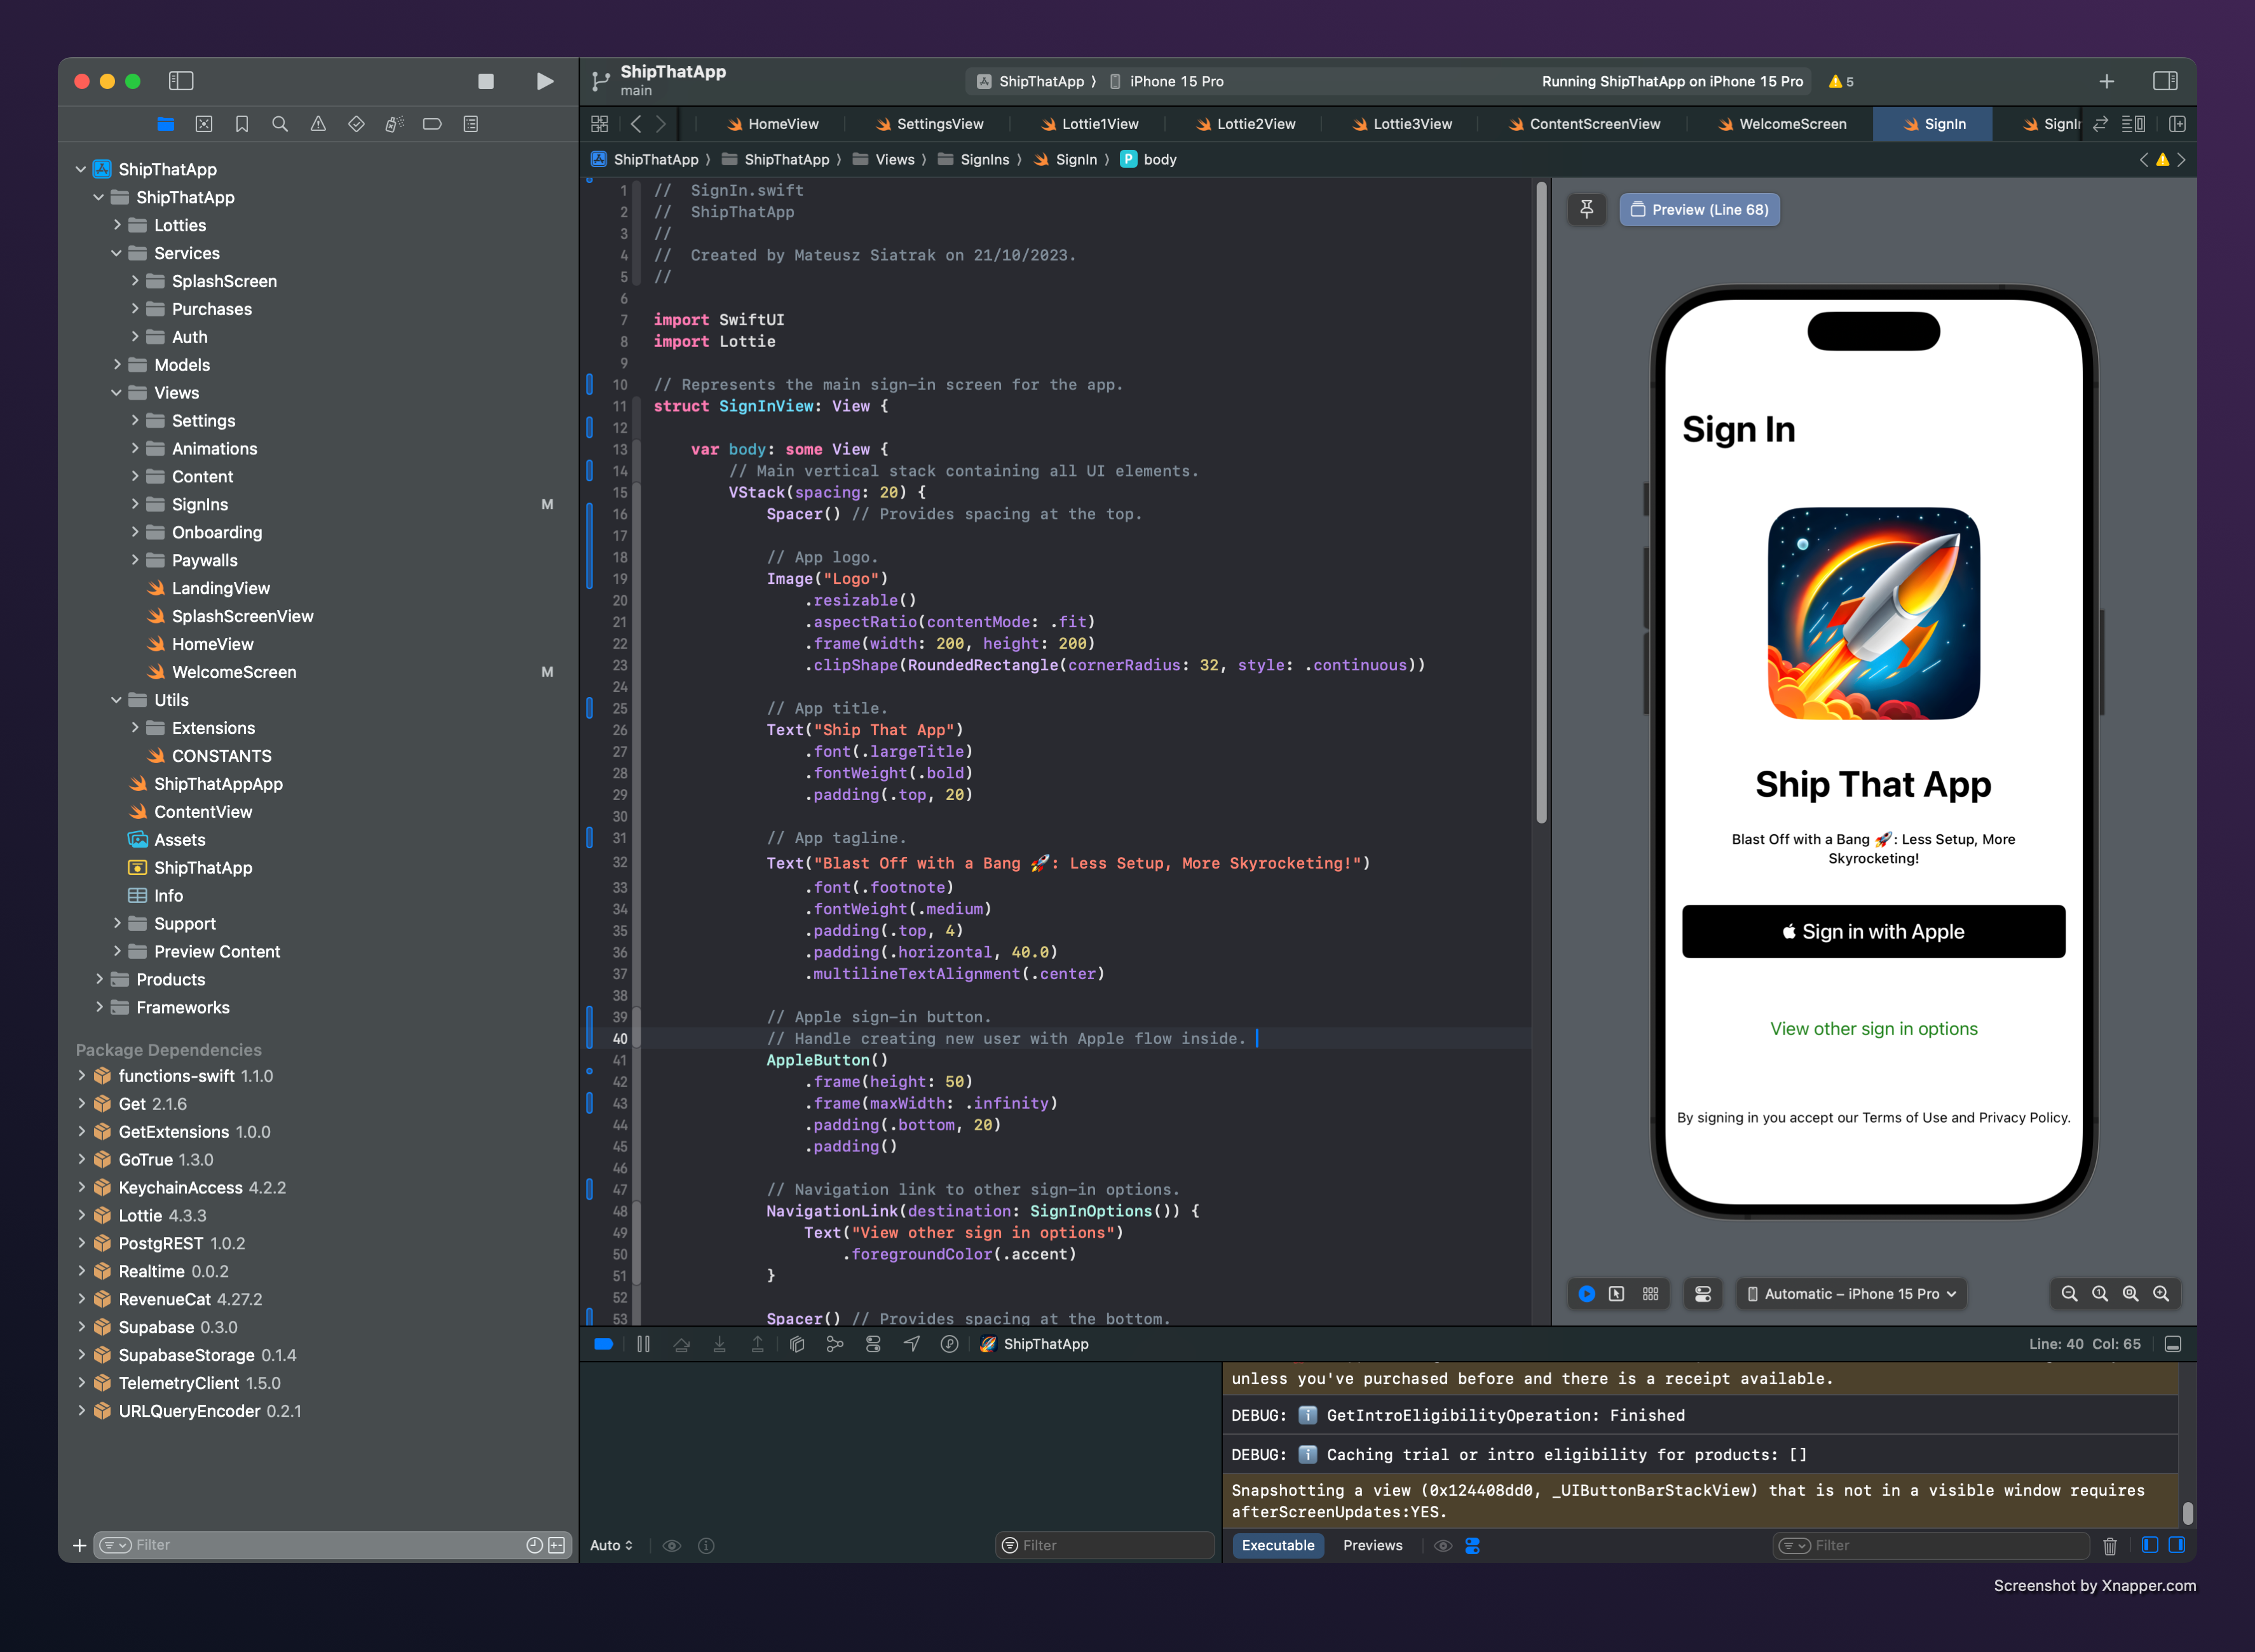The image size is (2255, 1652).
Task: Open the issue navigator warning triangle
Action: tap(318, 124)
